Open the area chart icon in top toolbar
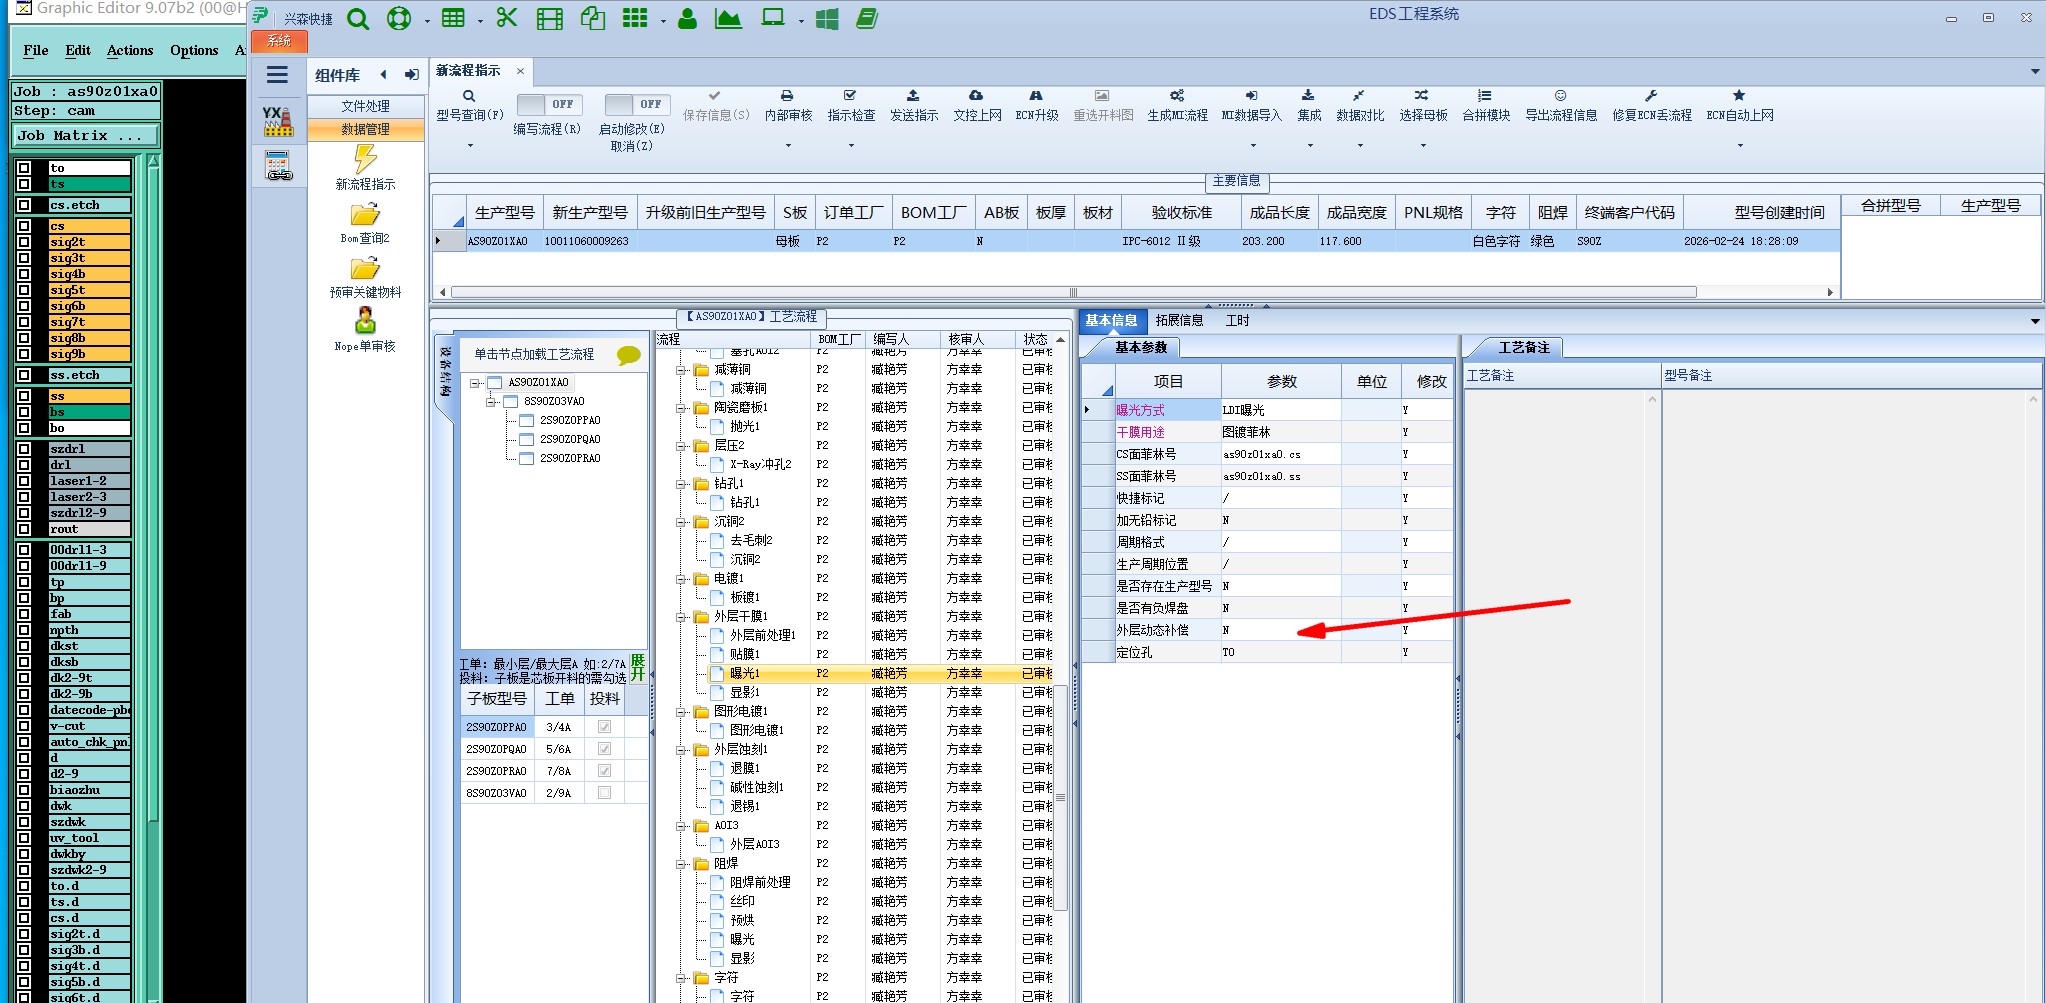 point(728,18)
